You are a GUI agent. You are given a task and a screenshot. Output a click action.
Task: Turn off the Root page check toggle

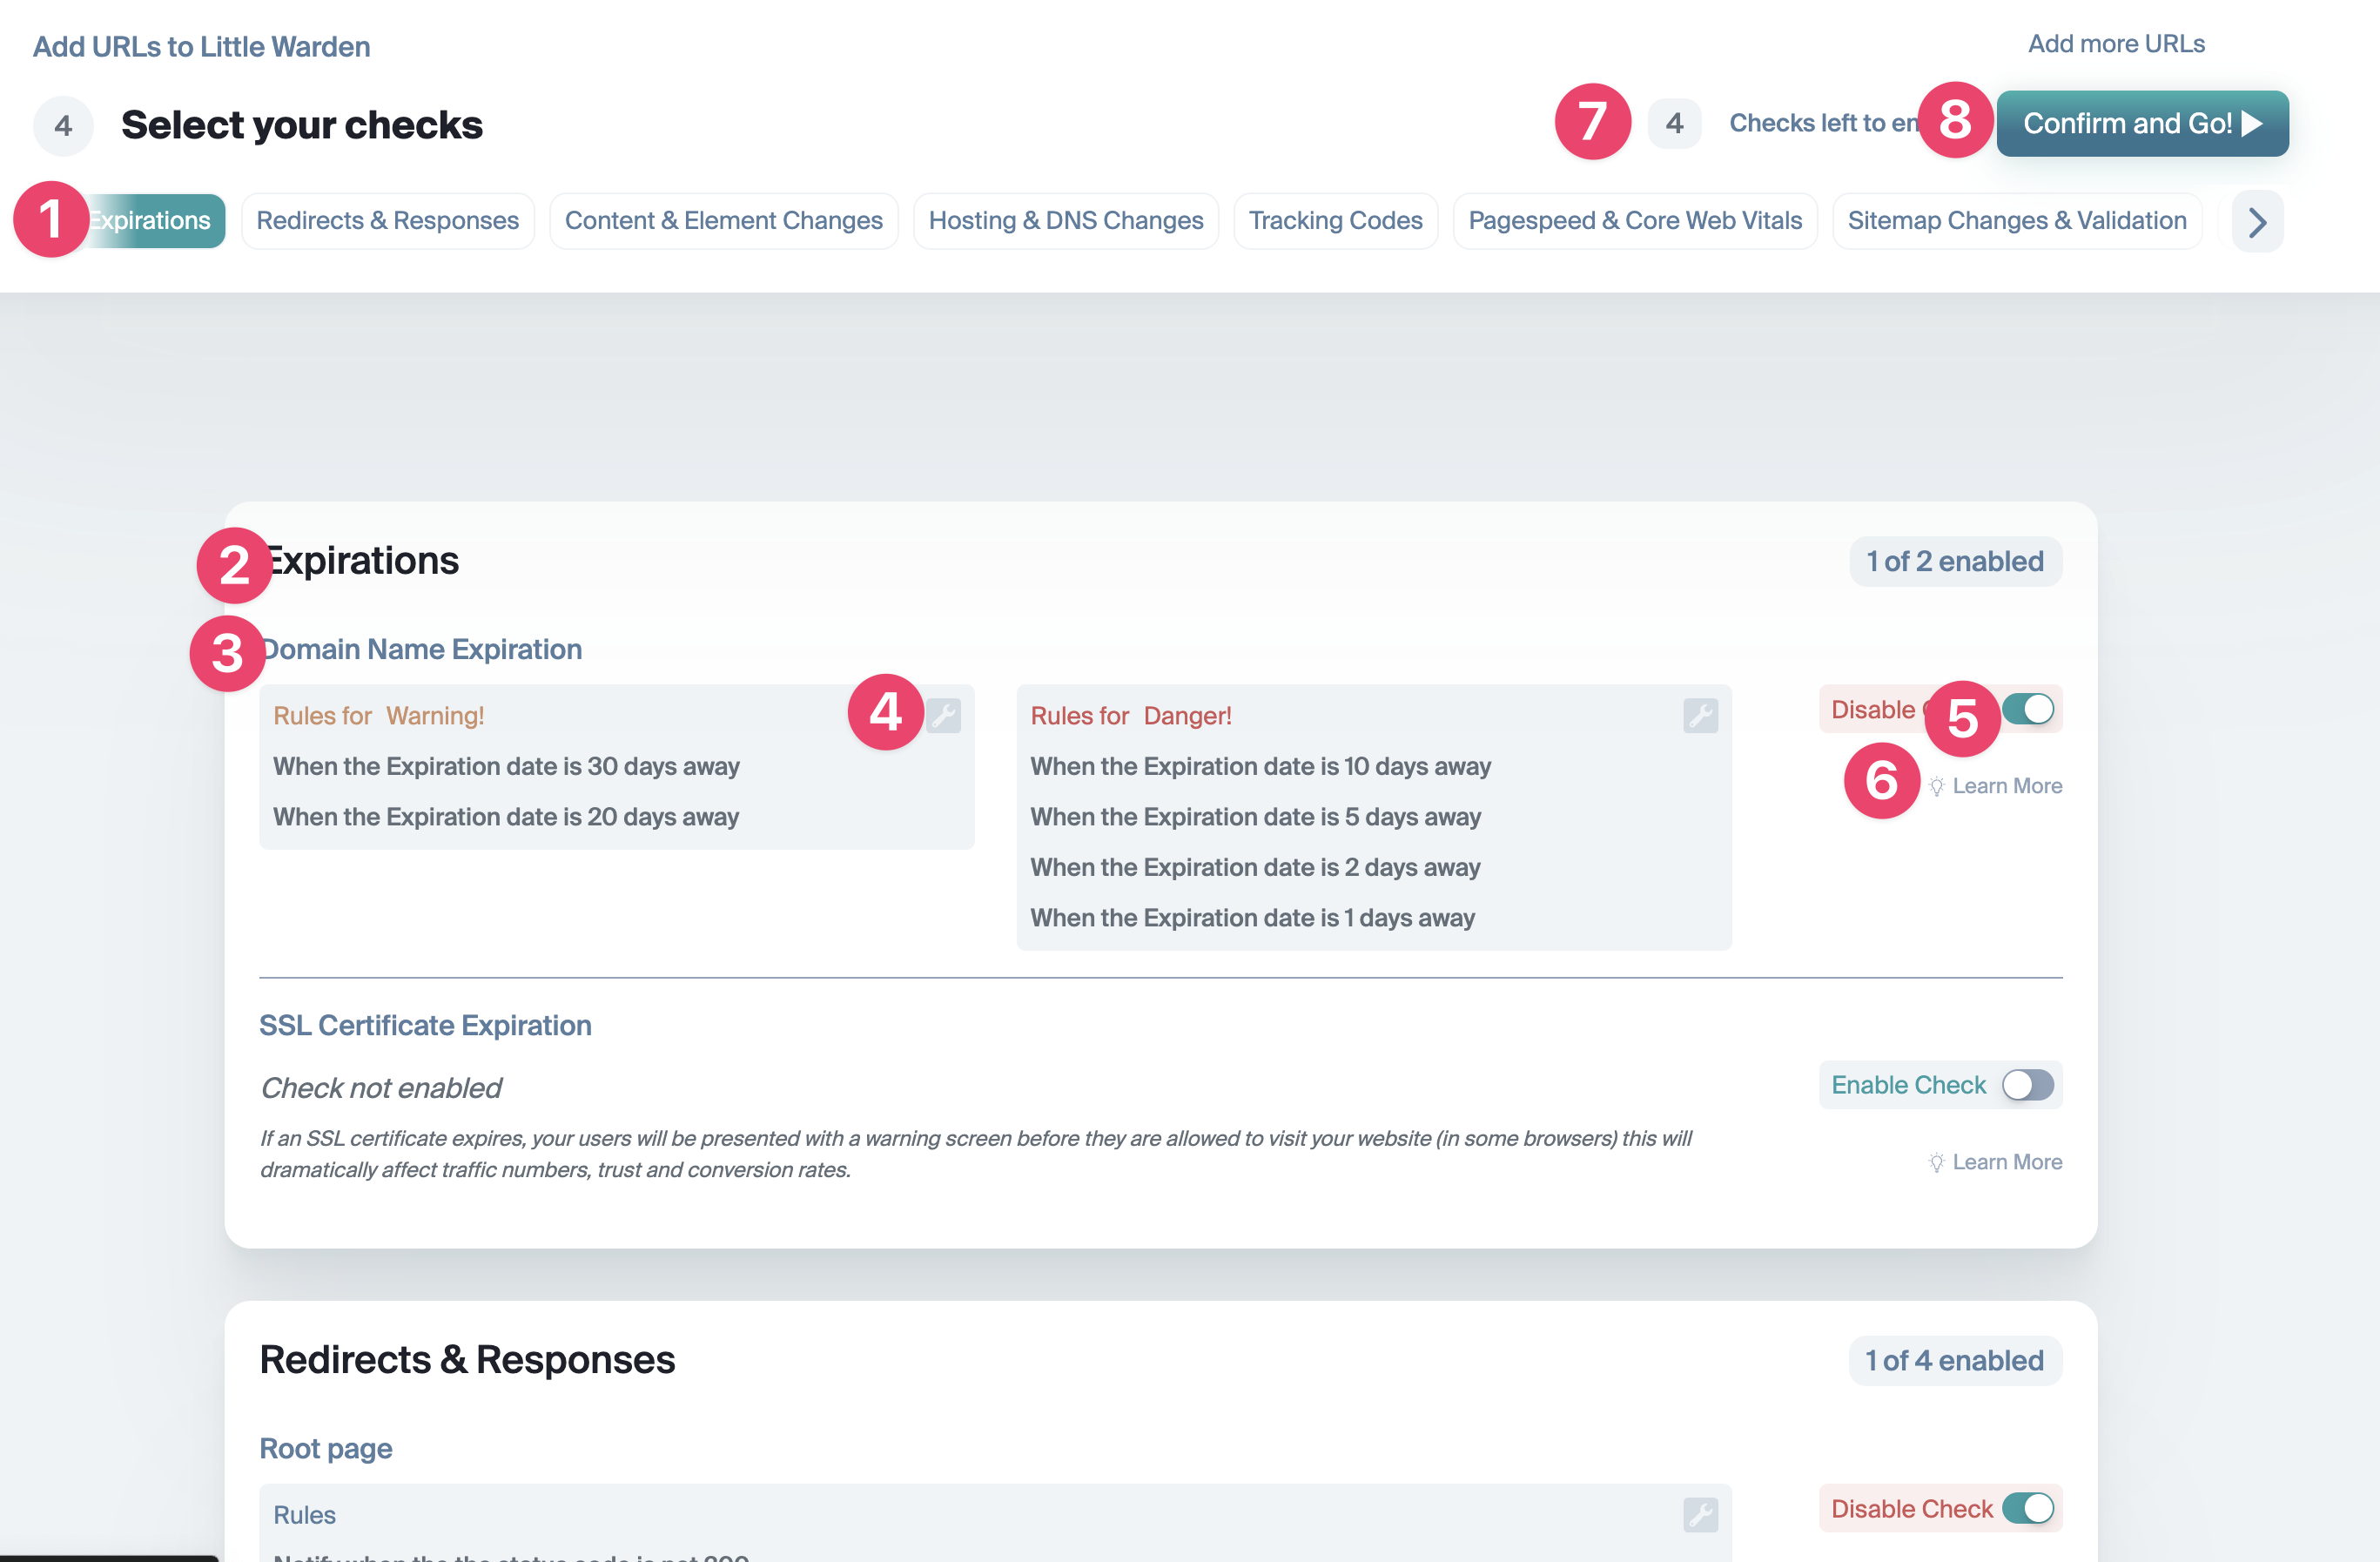[2027, 1508]
